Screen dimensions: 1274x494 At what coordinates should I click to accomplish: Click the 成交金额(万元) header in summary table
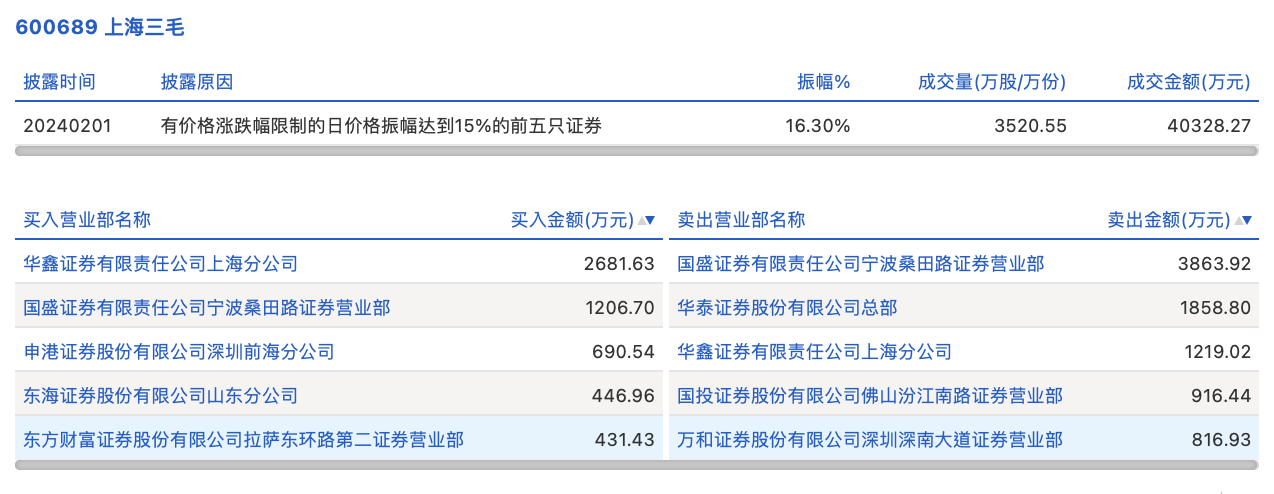point(1188,82)
